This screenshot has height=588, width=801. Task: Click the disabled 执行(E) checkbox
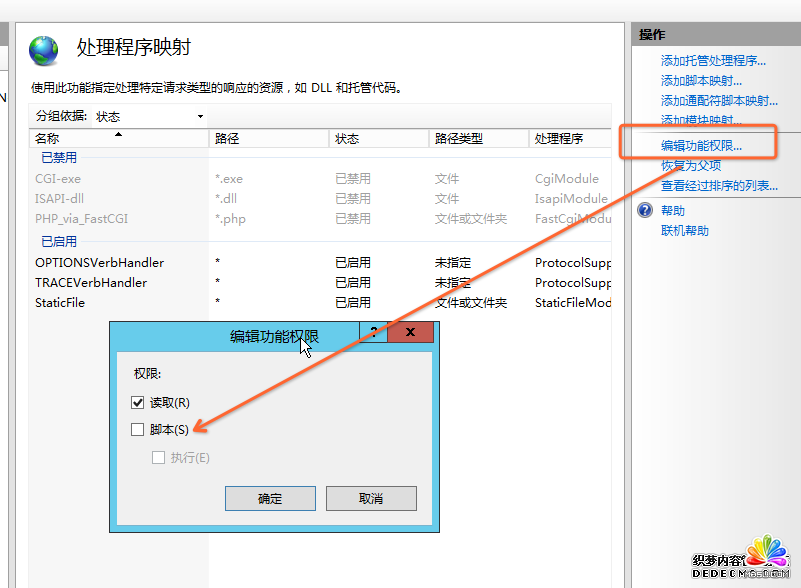158,458
